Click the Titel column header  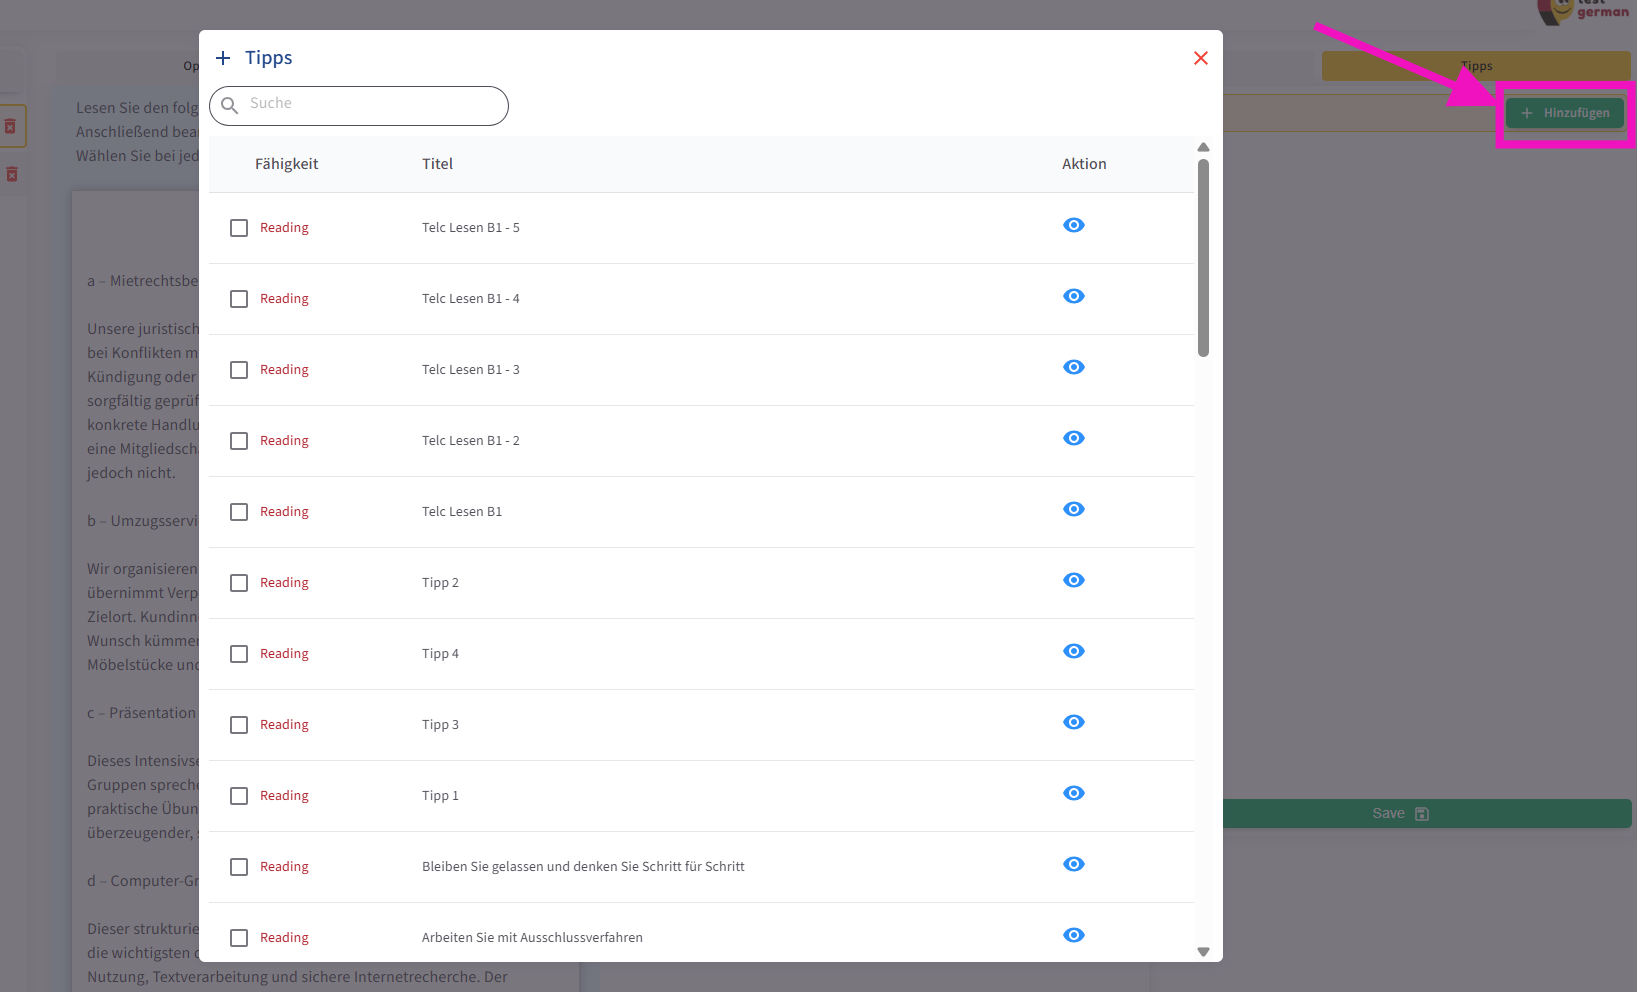pos(437,164)
